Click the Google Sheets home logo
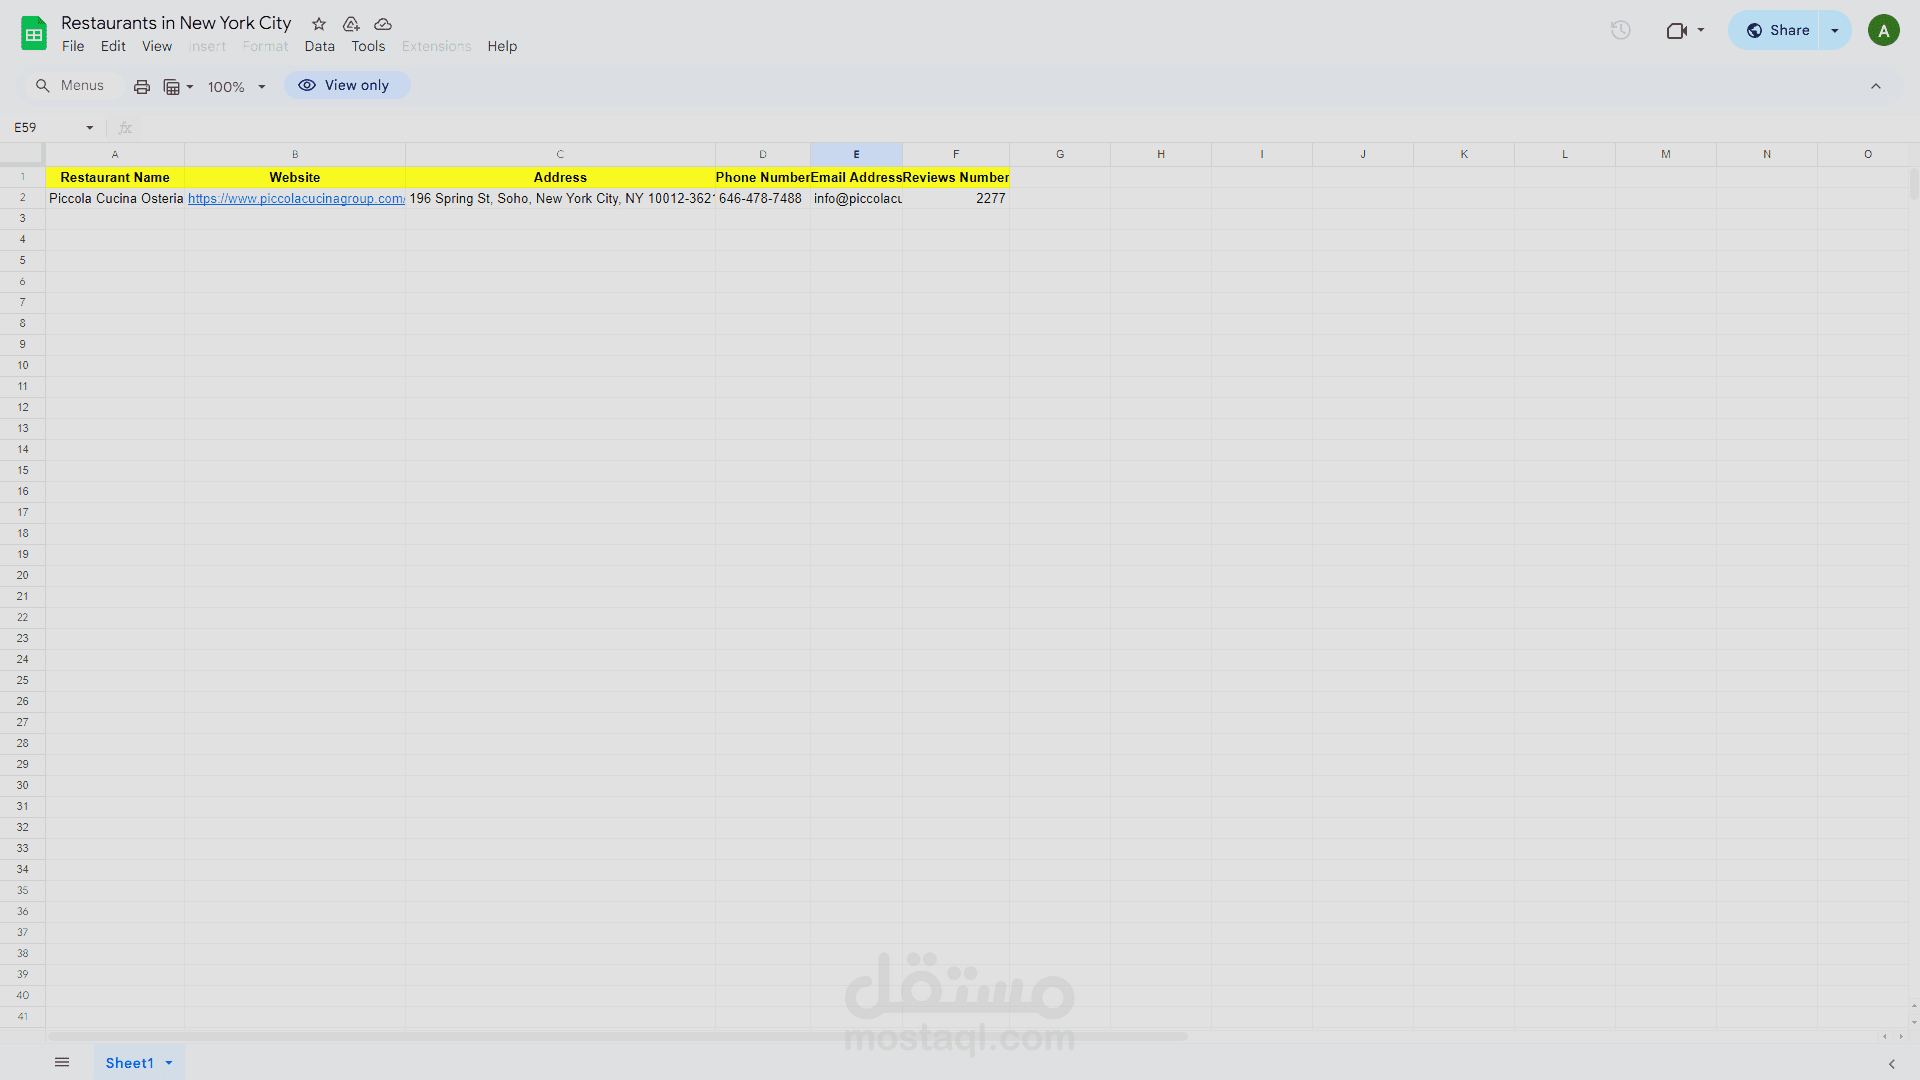The height and width of the screenshot is (1080, 1920). [34, 33]
